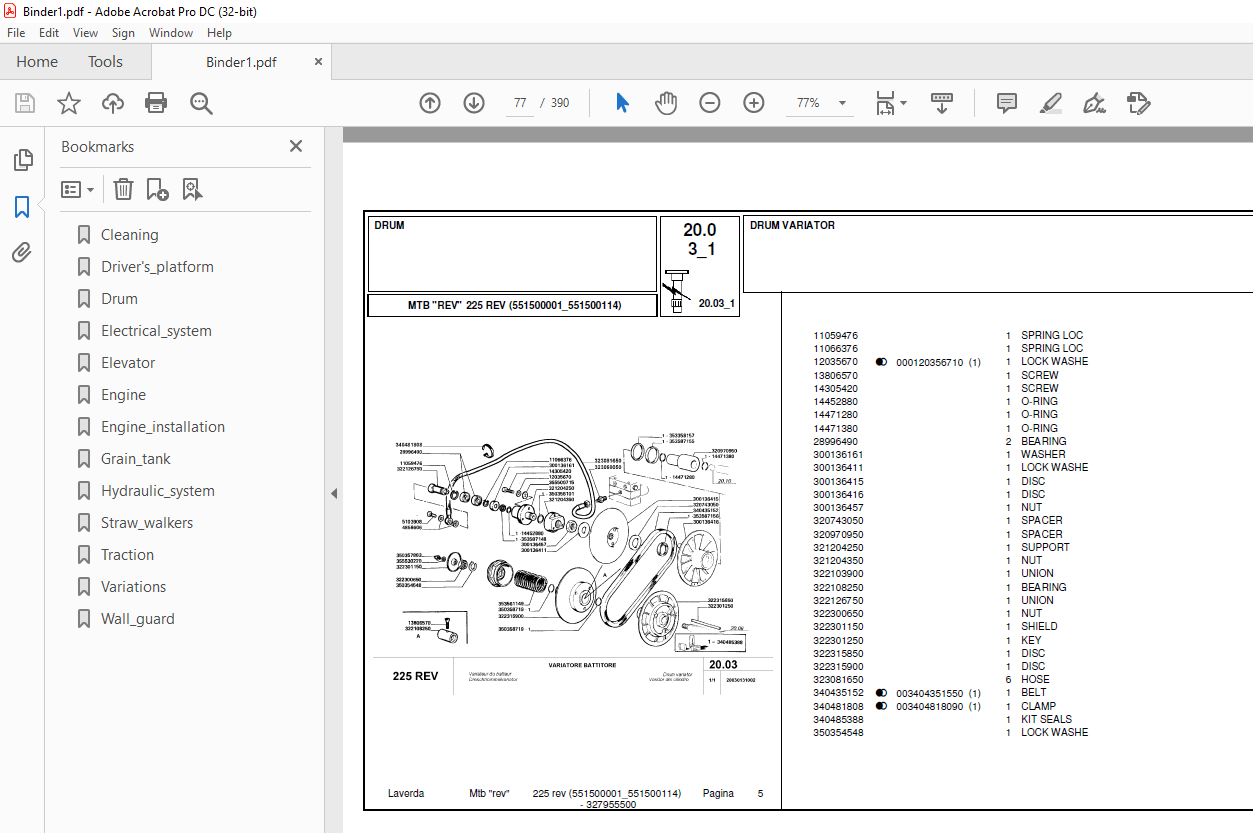The image size is (1253, 833).
Task: Collapse the navigation pane arrow
Action: pyautogui.click(x=334, y=493)
